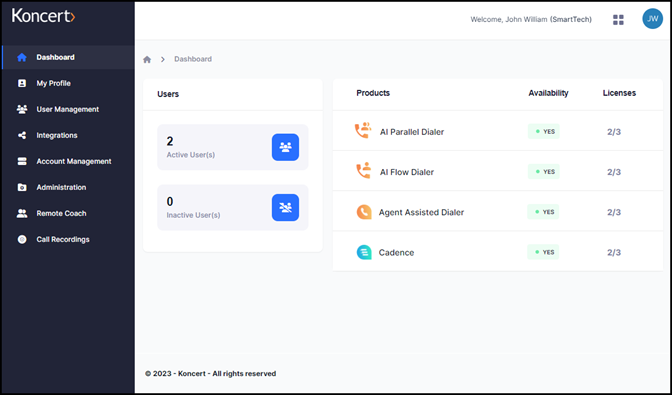Click the Active User(s) label
This screenshot has height=395, width=672.
click(191, 155)
